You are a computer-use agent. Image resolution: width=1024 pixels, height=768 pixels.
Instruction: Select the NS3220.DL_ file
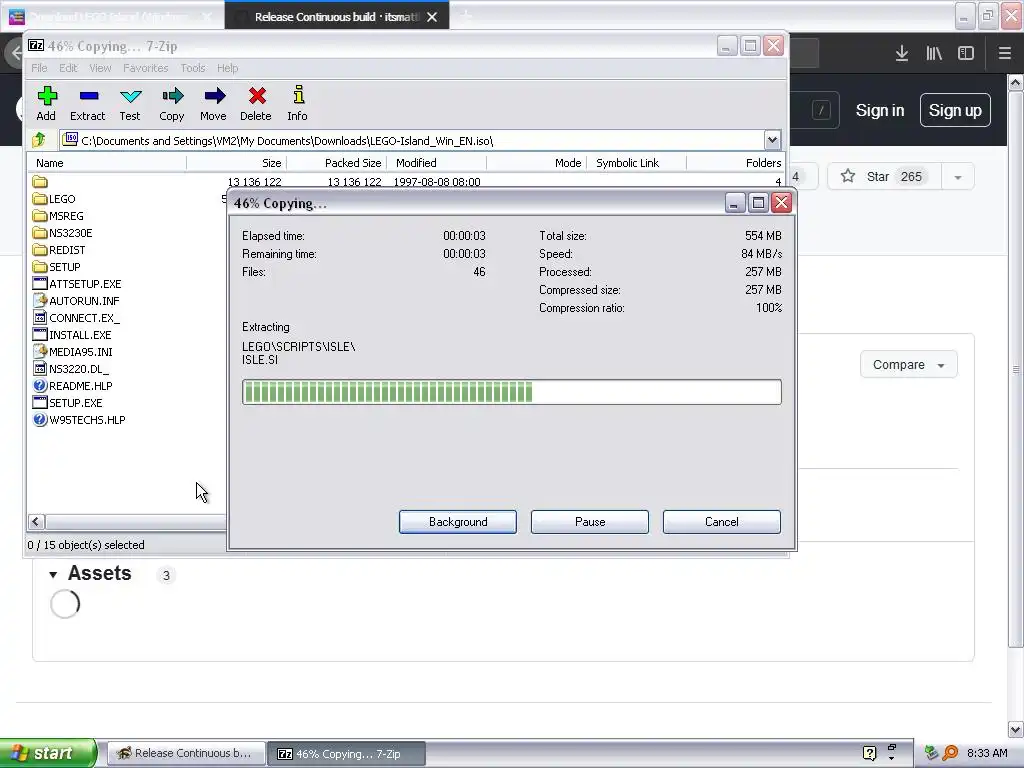[71, 368]
